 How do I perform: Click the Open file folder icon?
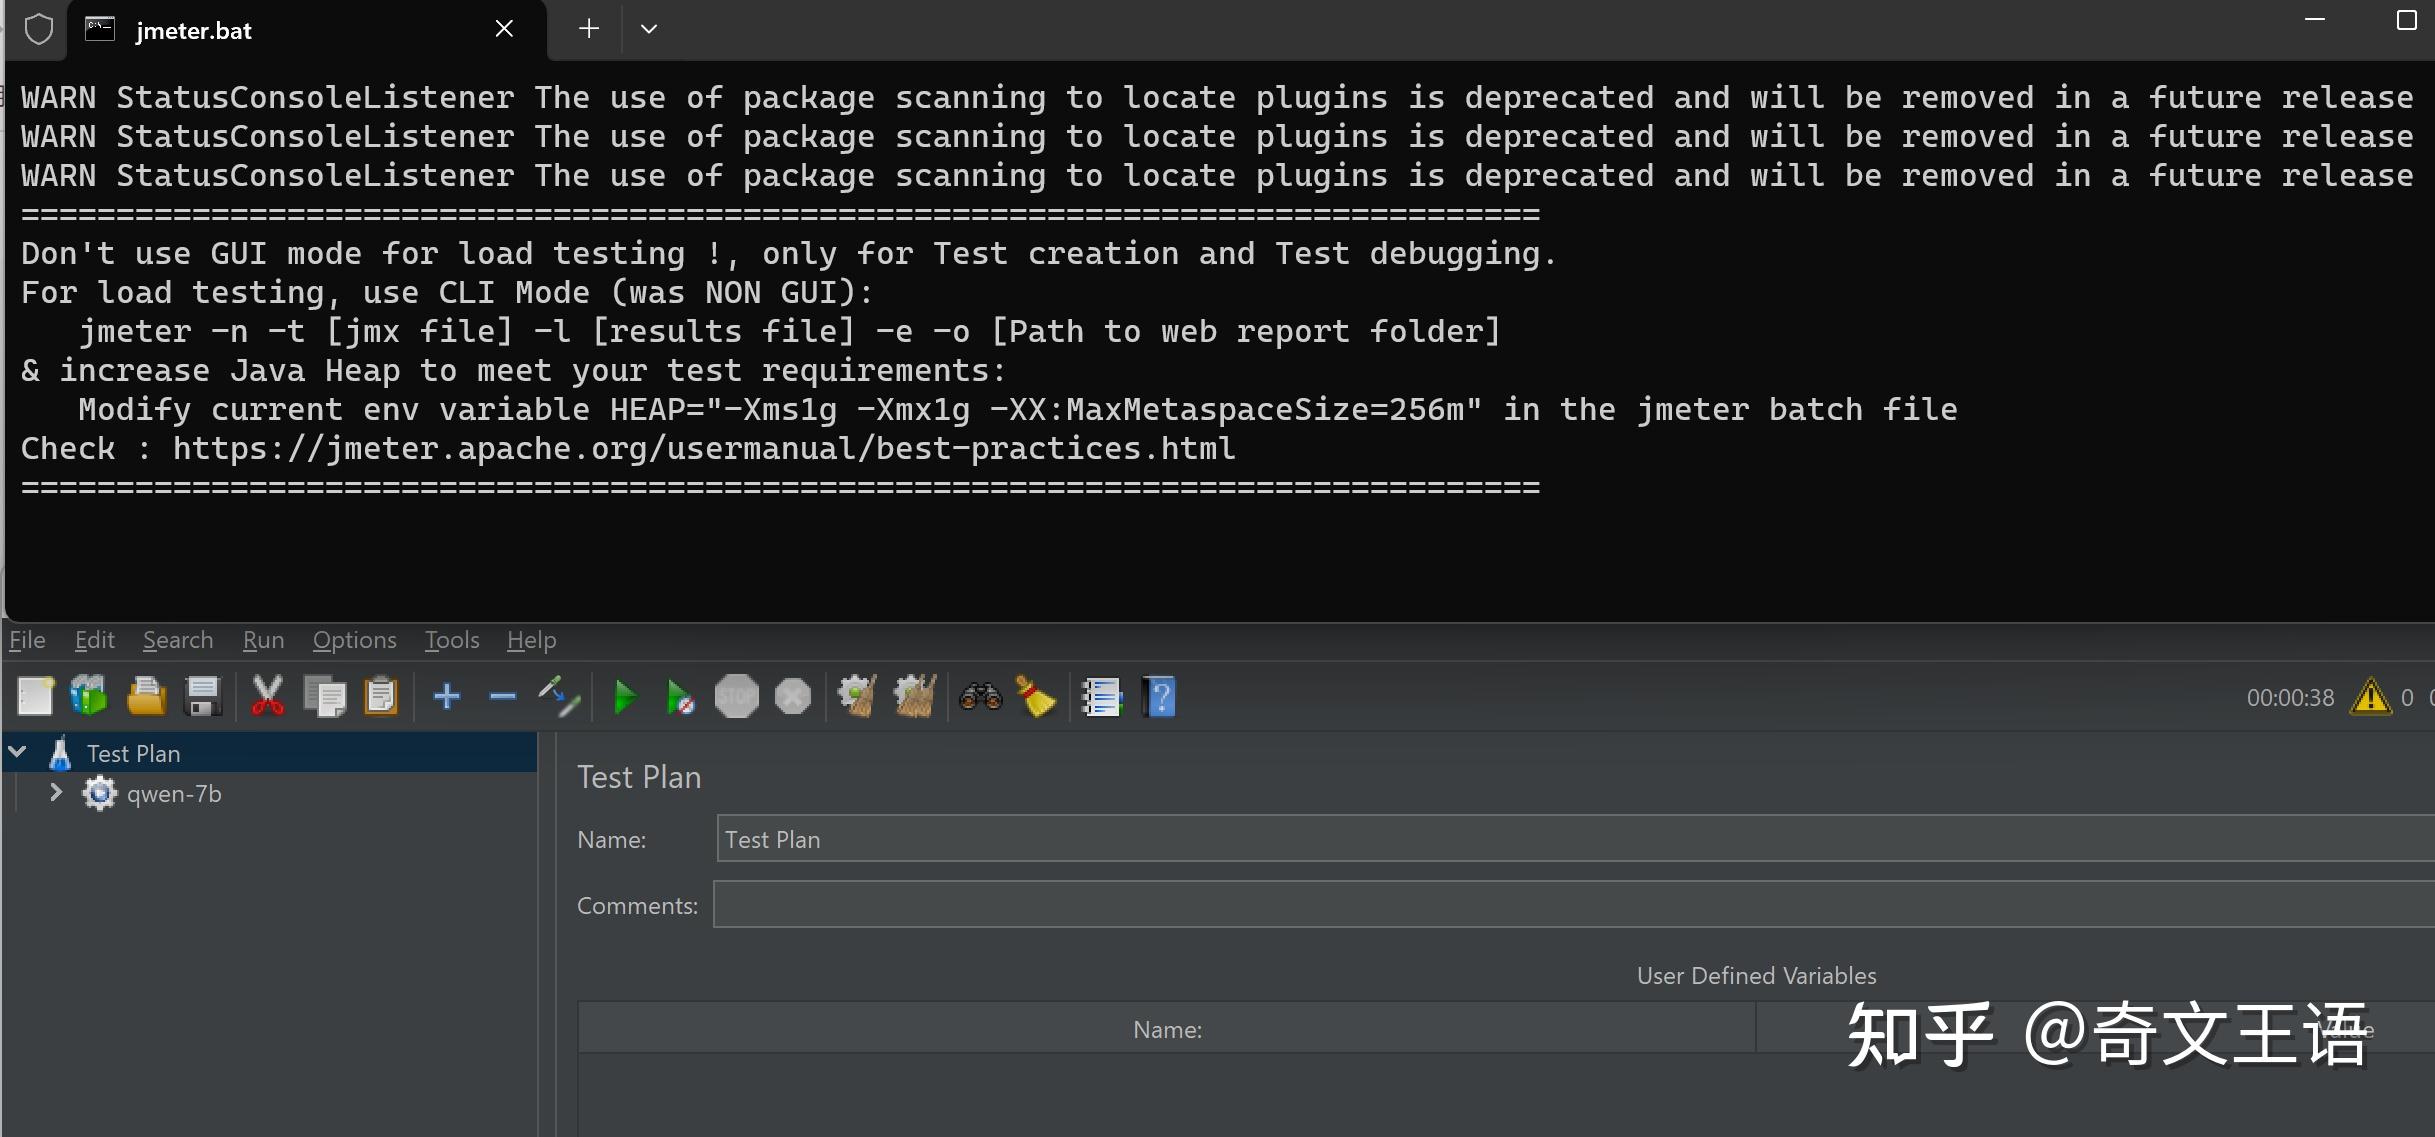(x=146, y=697)
